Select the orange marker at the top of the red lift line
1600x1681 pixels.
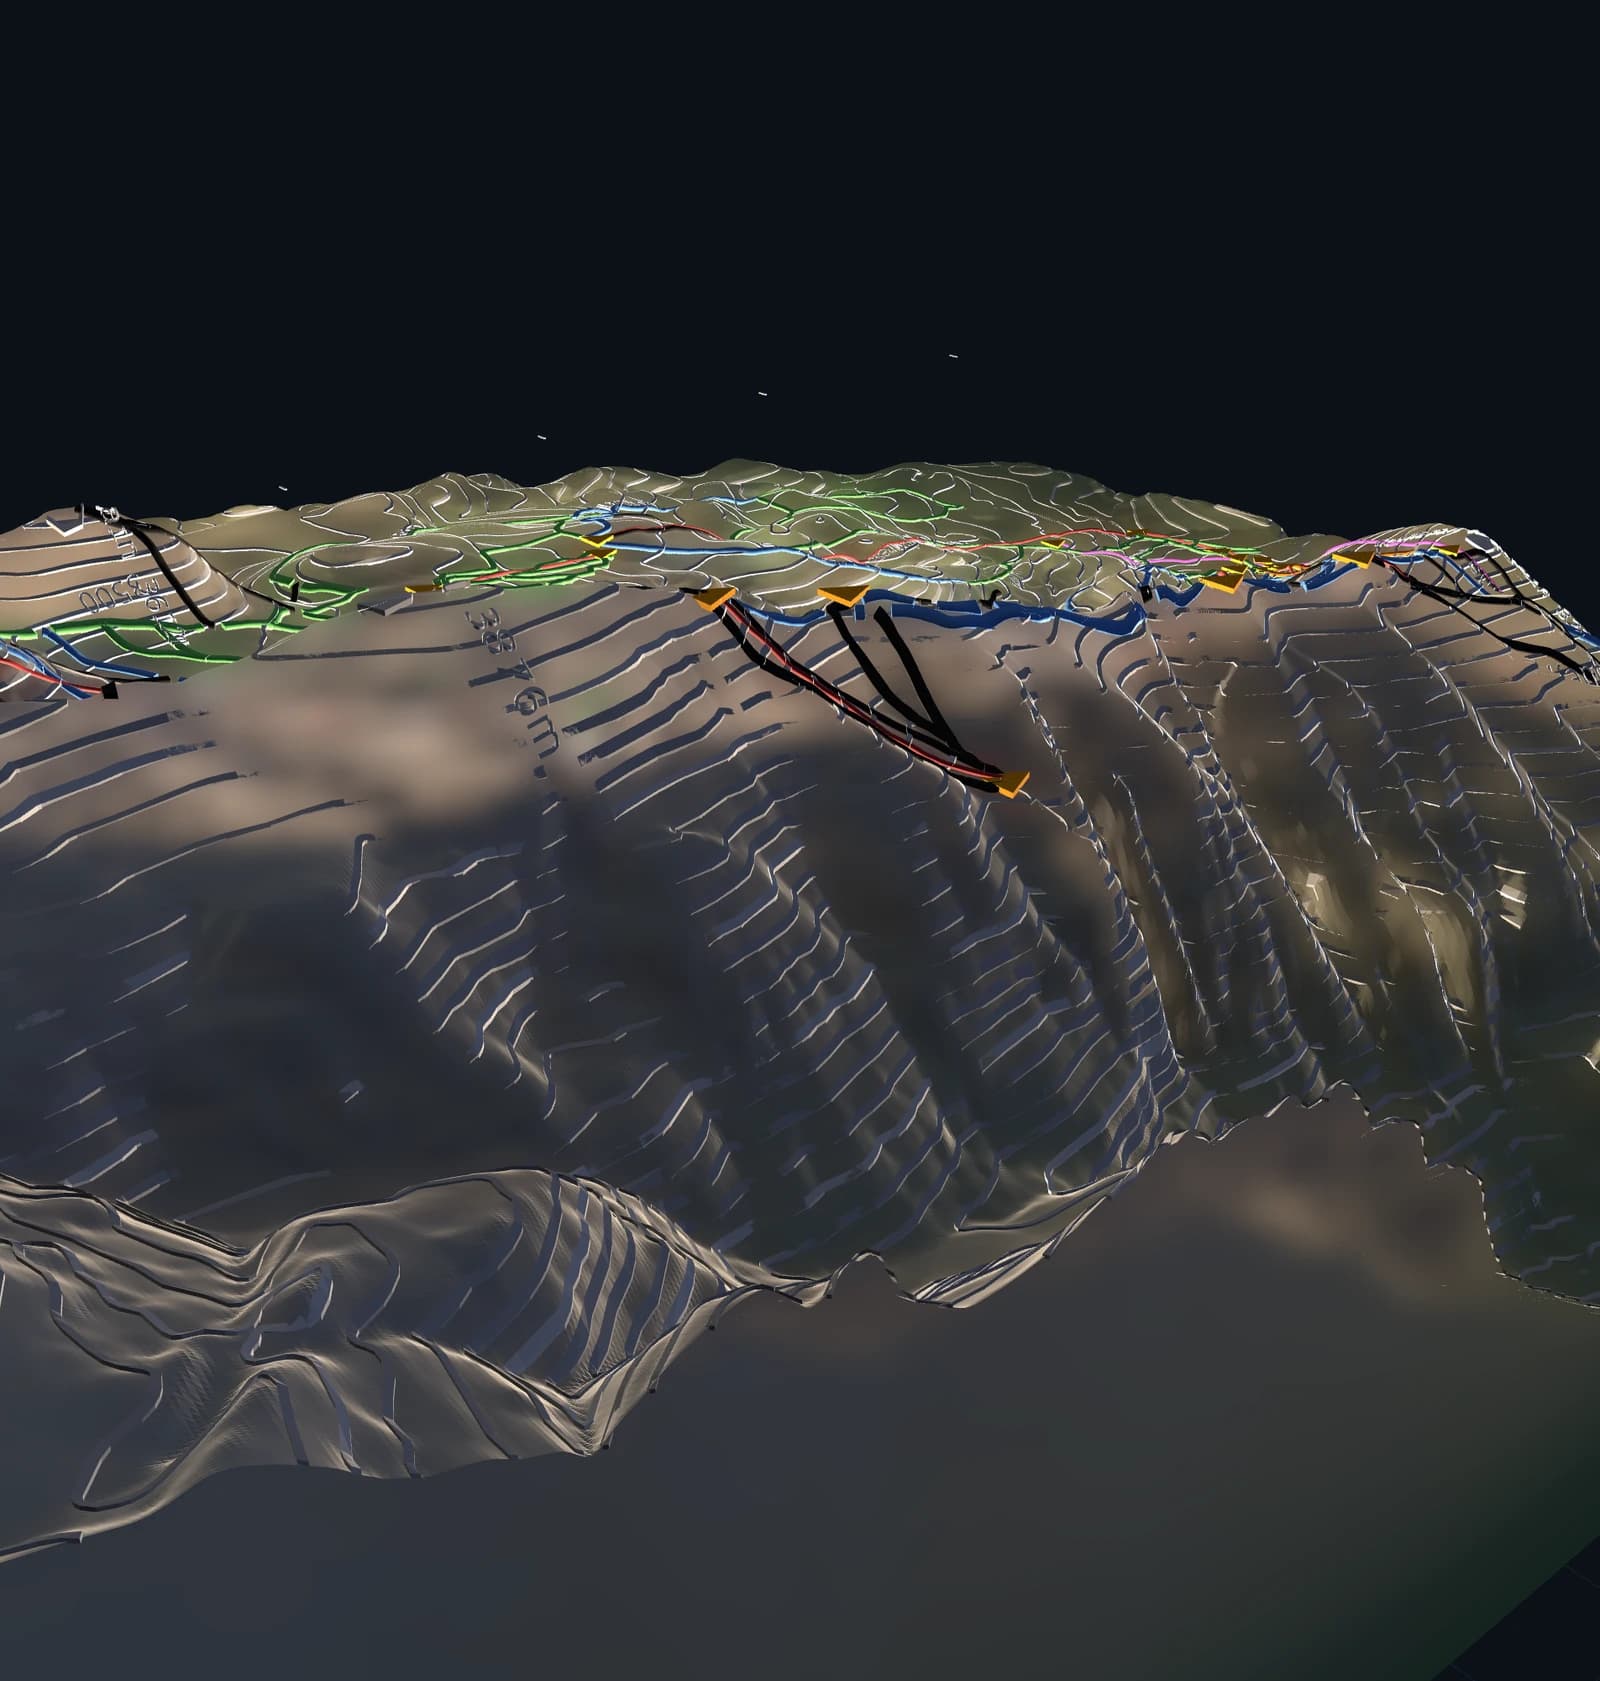tap(716, 598)
